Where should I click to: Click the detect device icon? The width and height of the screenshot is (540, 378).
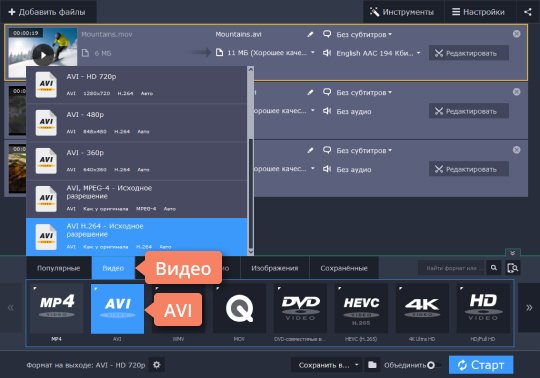click(x=512, y=268)
